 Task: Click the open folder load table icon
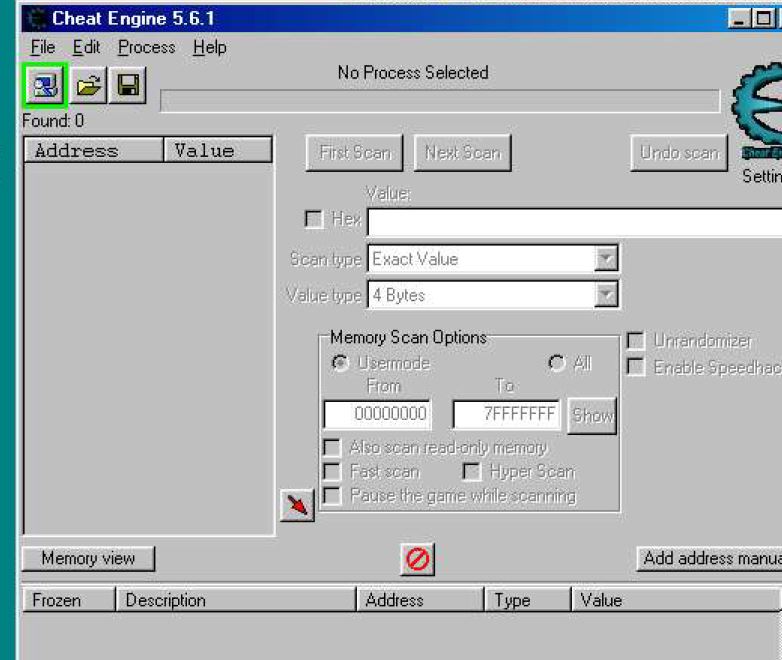coord(88,85)
